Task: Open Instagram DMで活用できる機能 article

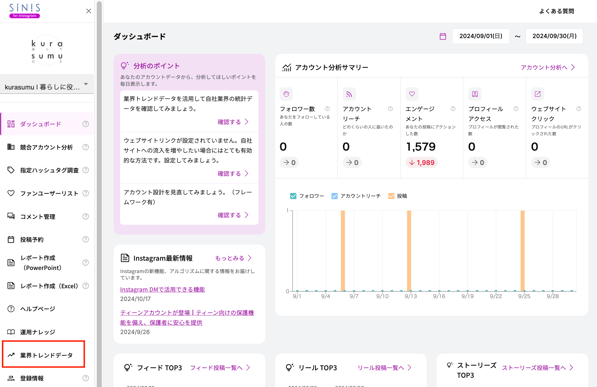Action: tap(163, 289)
